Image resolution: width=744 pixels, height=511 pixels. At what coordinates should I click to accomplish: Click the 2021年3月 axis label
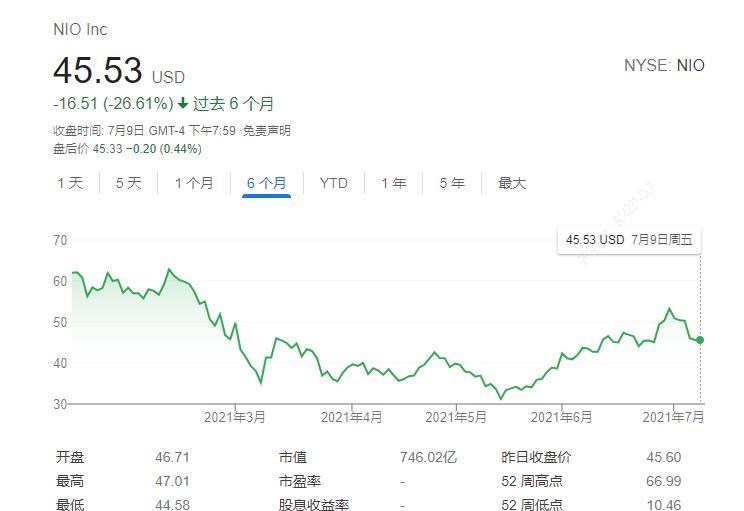(x=234, y=418)
